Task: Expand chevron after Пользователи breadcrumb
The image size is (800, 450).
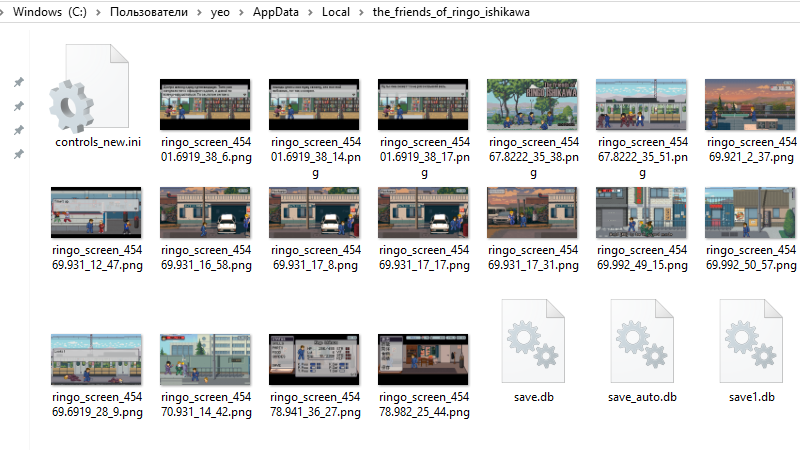Action: 199,12
